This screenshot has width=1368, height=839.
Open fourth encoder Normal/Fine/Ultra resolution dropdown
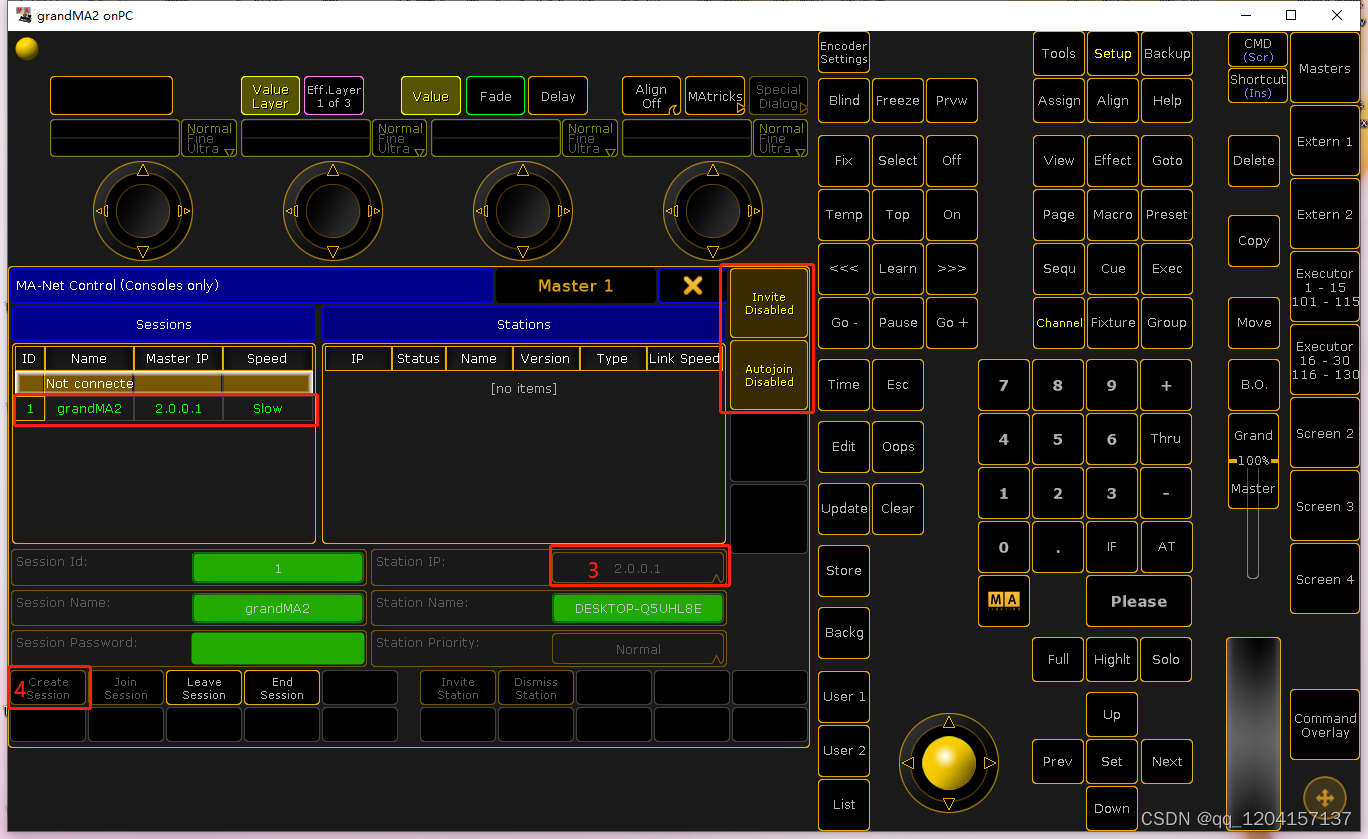point(780,138)
